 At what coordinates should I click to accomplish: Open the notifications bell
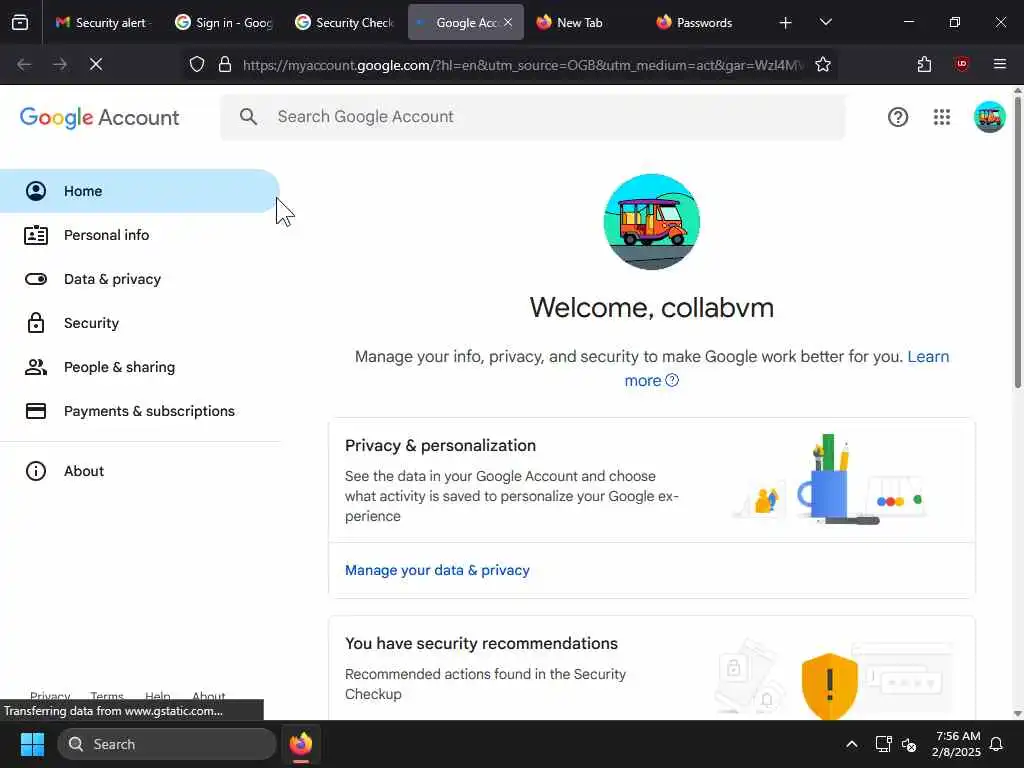pyautogui.click(x=997, y=744)
